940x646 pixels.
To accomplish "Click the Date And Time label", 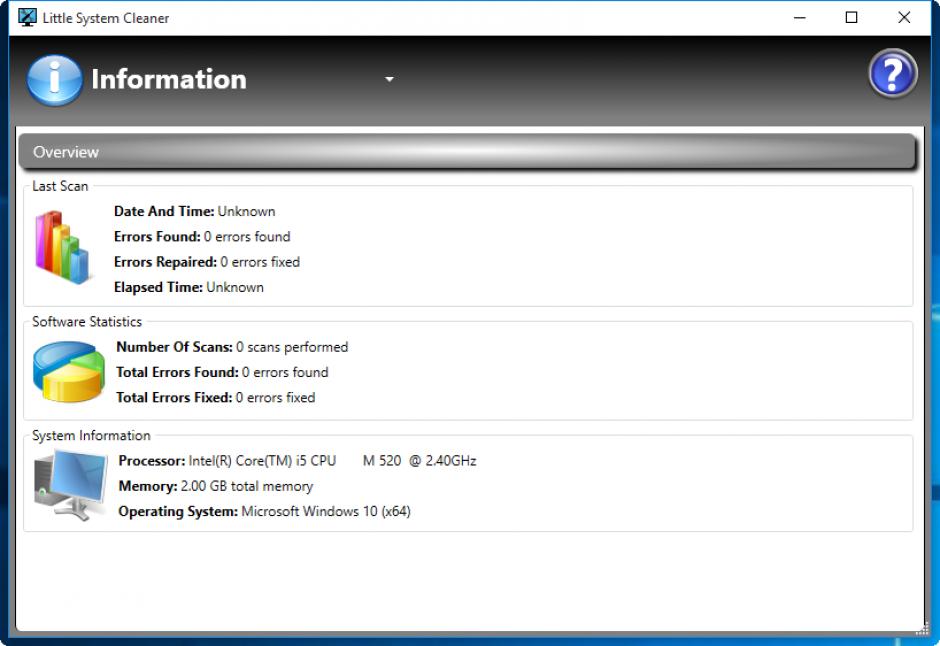I will [x=164, y=211].
